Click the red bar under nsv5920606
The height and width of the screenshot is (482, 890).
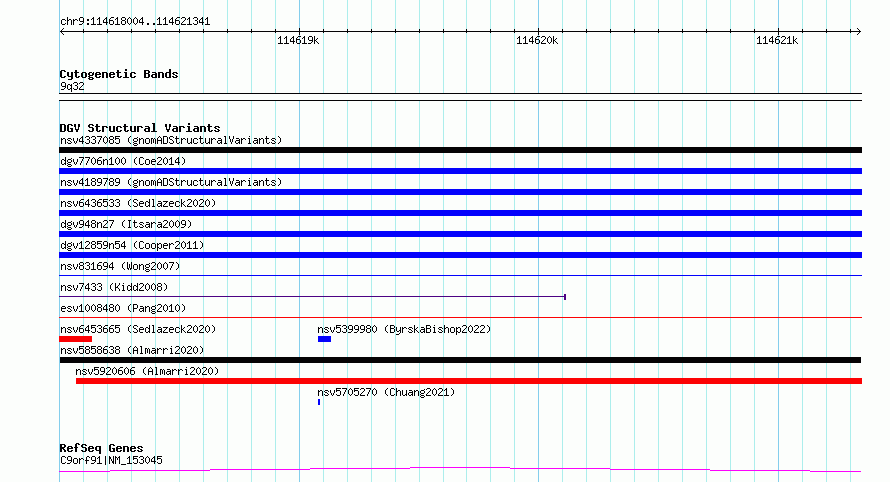469,381
